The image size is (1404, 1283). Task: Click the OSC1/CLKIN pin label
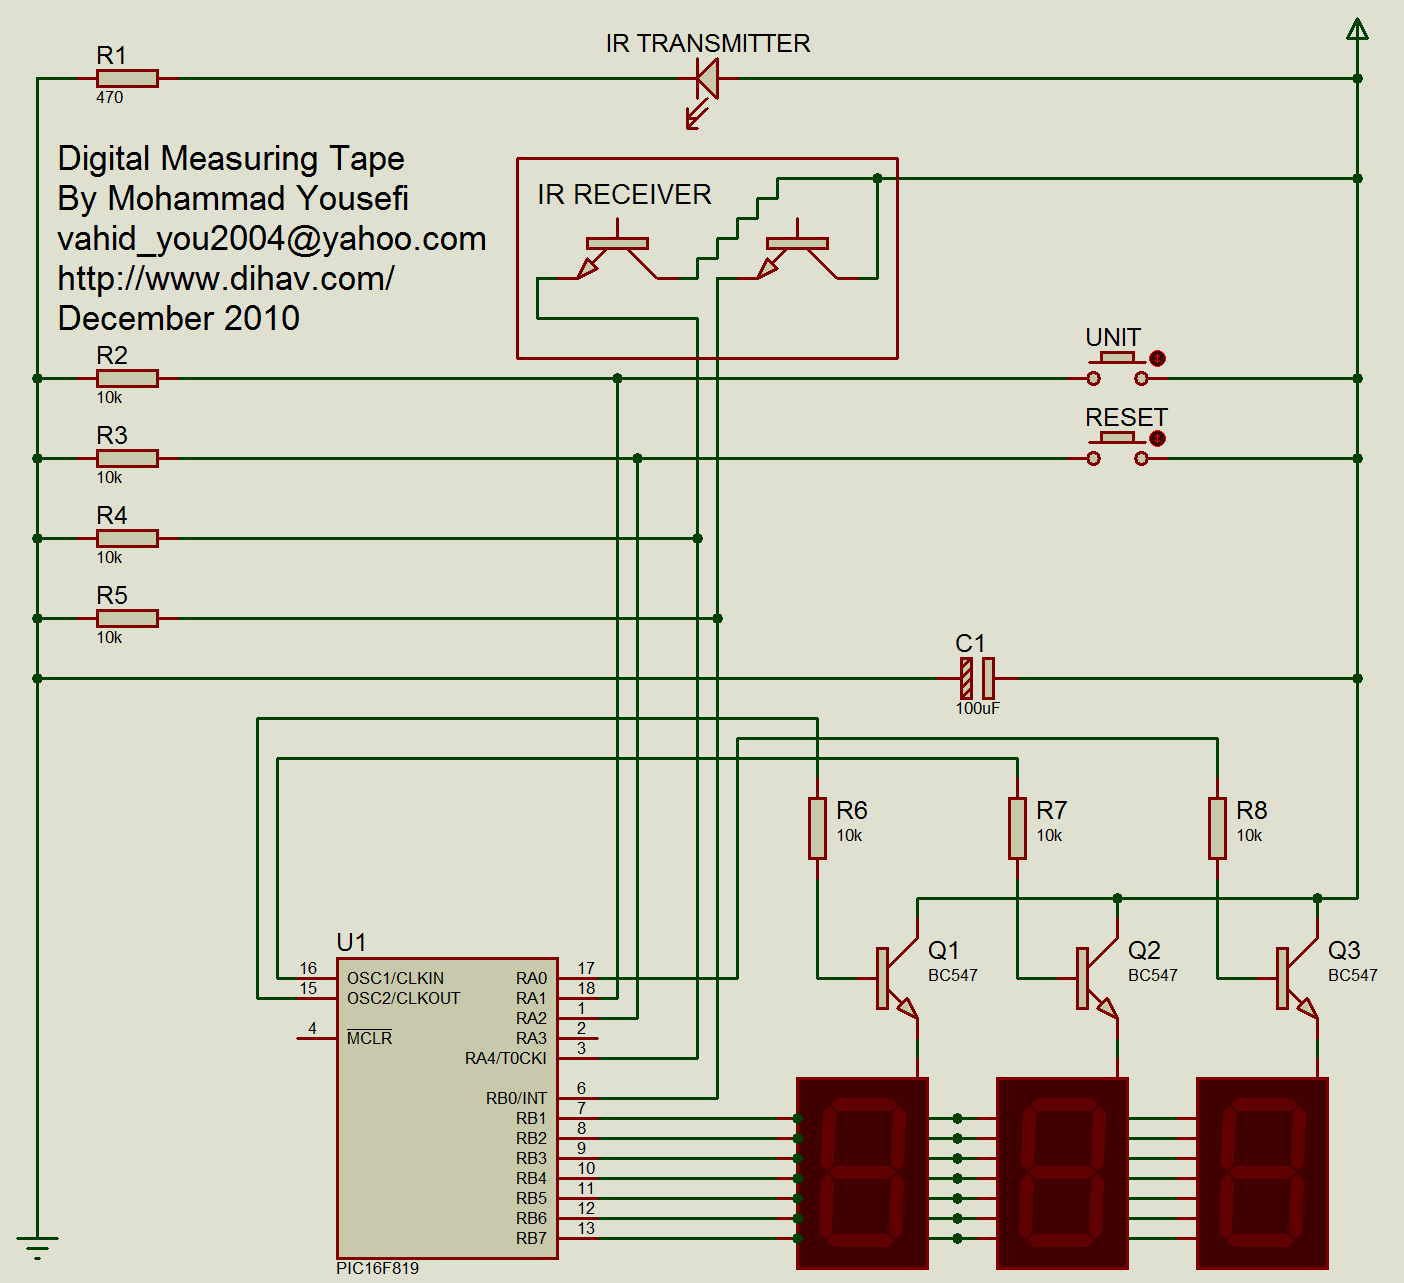(395, 978)
